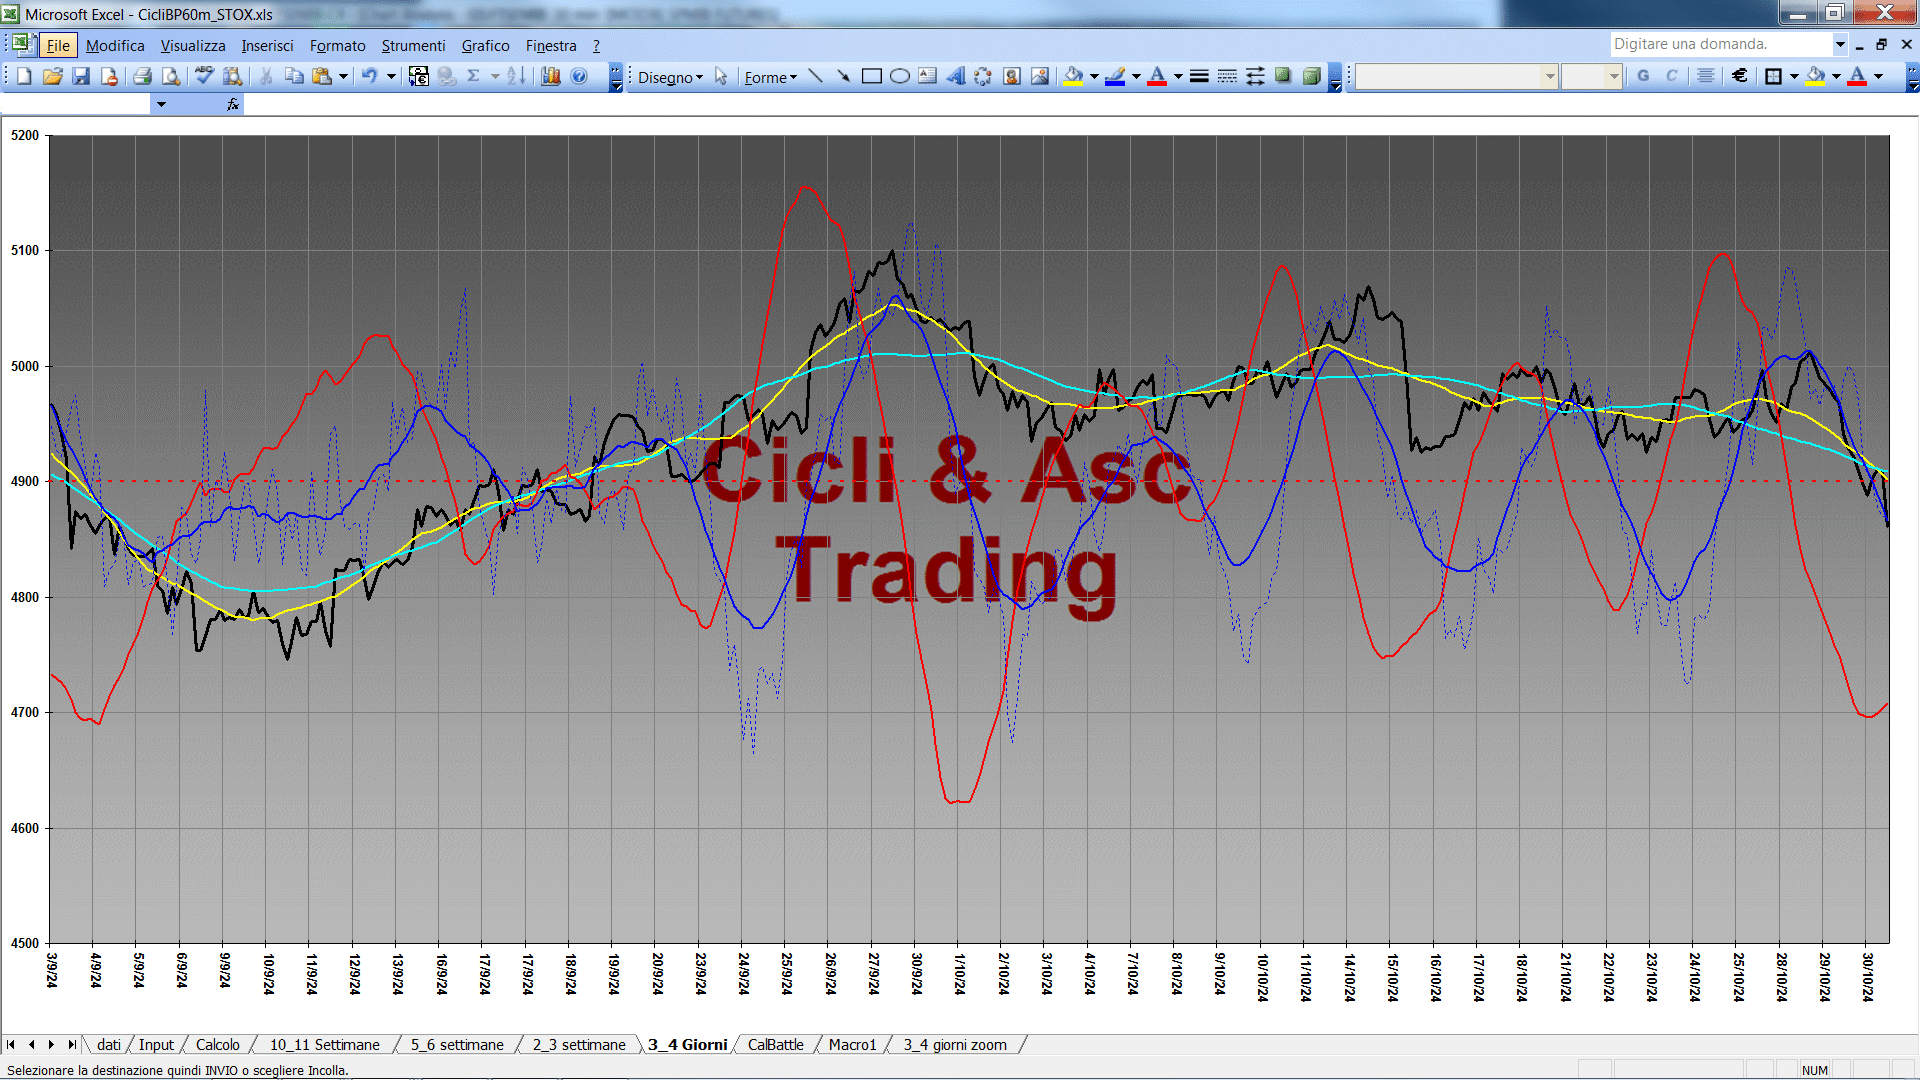Click the Paste clipboard icon

(x=322, y=76)
